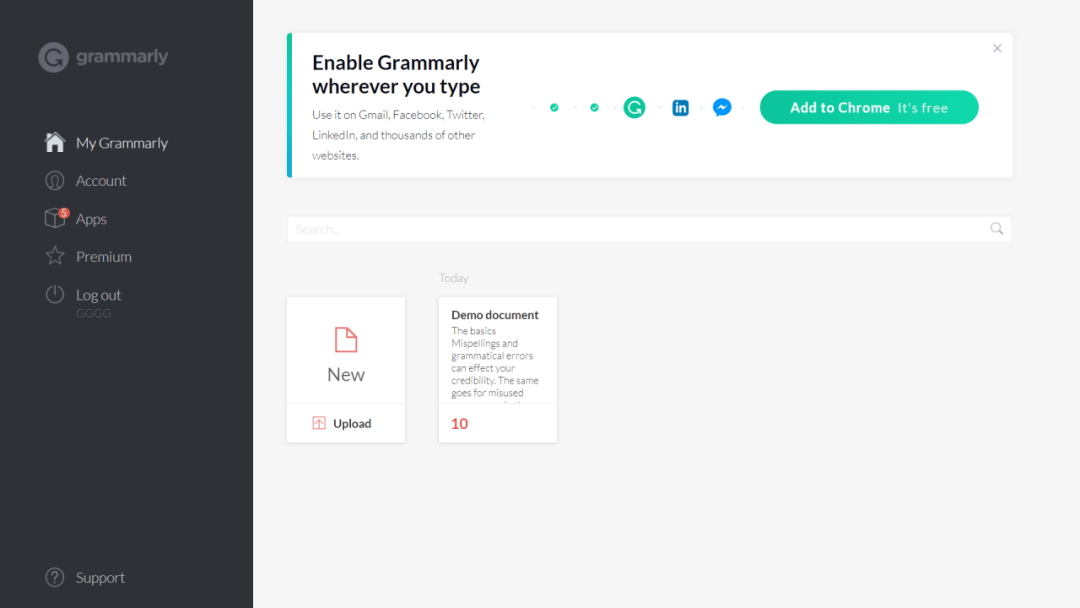Focus the document search field
Image resolution: width=1080 pixels, height=608 pixels.
coord(630,229)
